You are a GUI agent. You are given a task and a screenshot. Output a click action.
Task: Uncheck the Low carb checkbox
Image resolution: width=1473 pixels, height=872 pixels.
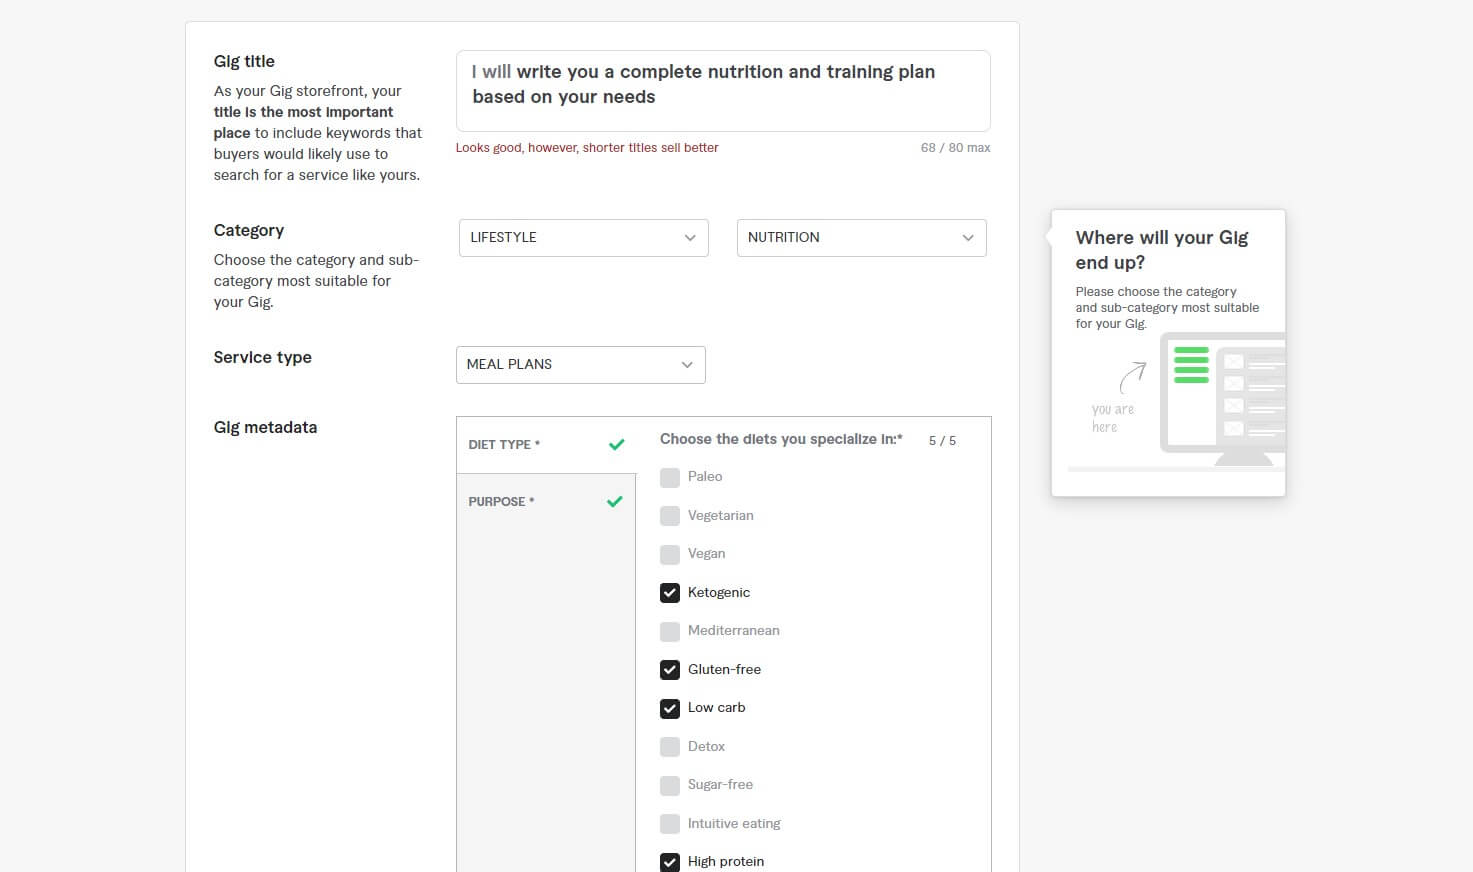click(670, 708)
